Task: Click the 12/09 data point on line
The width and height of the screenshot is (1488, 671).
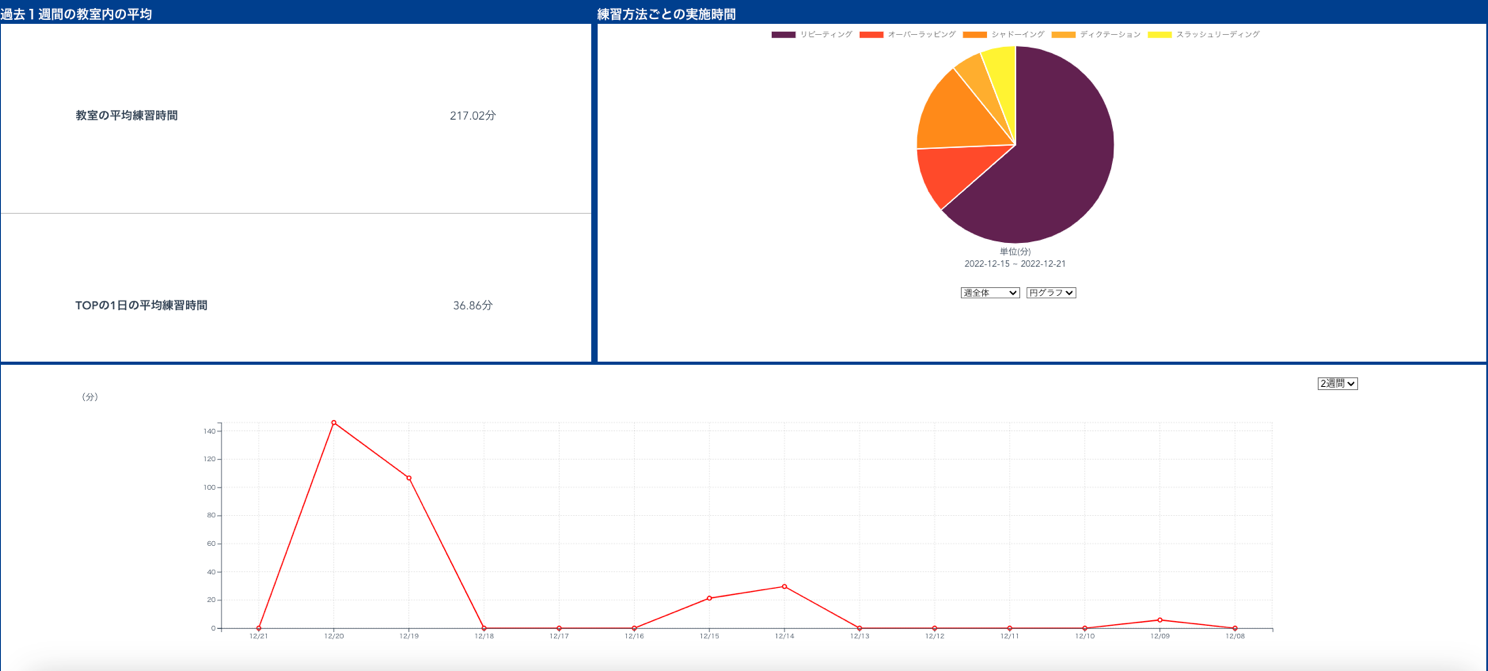Action: click(x=1160, y=620)
